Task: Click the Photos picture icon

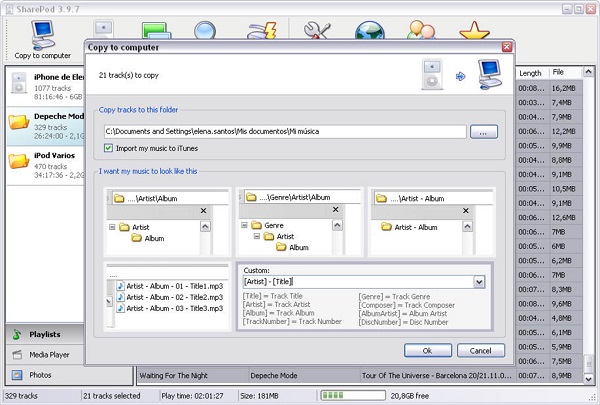Action: click(17, 375)
